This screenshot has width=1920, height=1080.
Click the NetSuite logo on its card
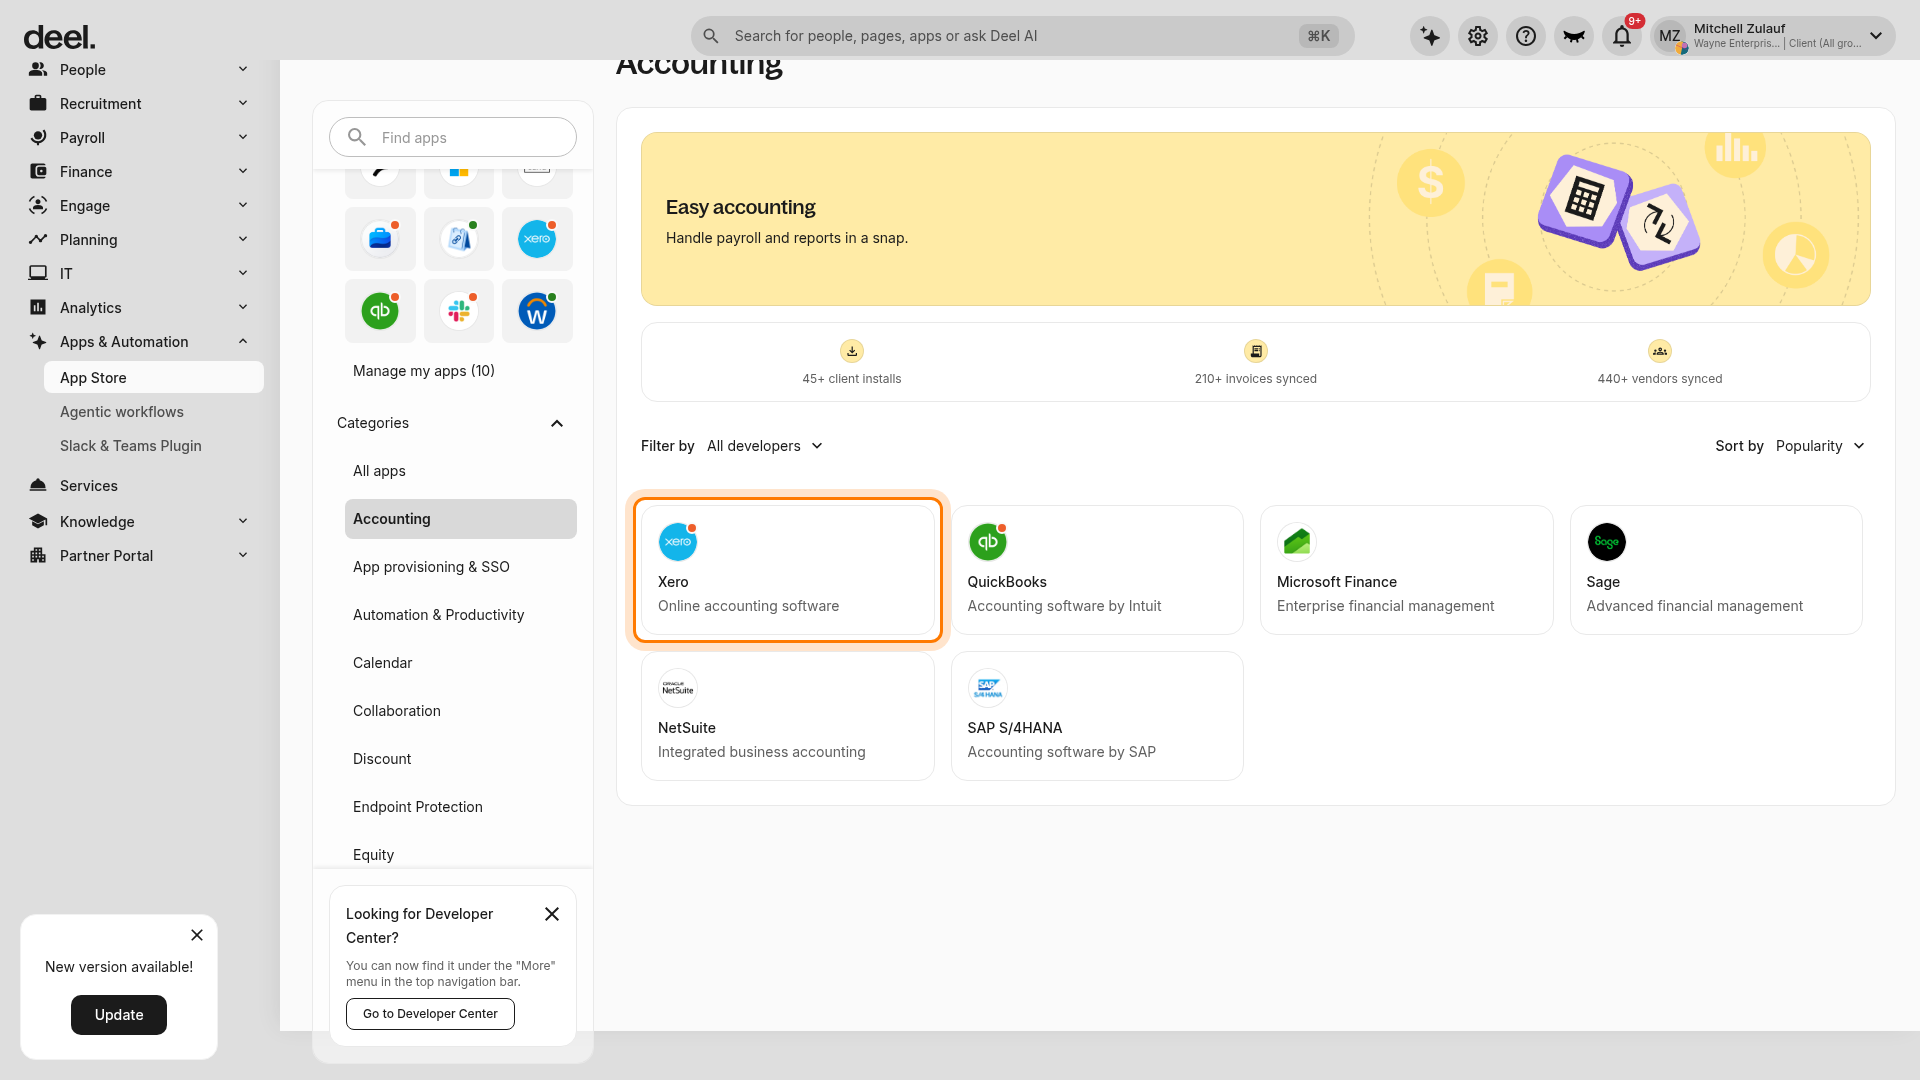678,688
